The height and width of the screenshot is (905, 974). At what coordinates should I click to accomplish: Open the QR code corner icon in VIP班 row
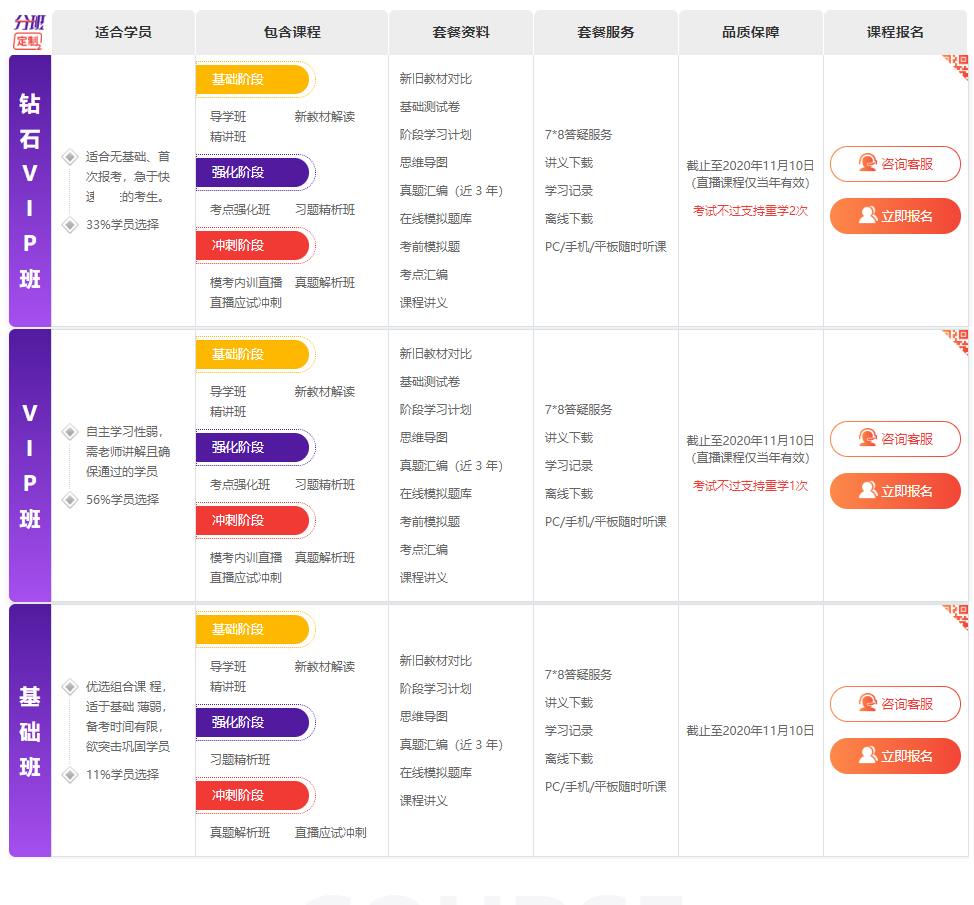957,342
